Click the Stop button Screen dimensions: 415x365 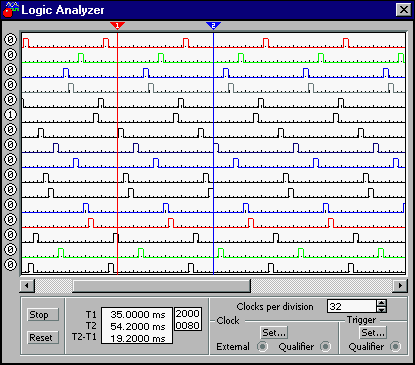43,315
